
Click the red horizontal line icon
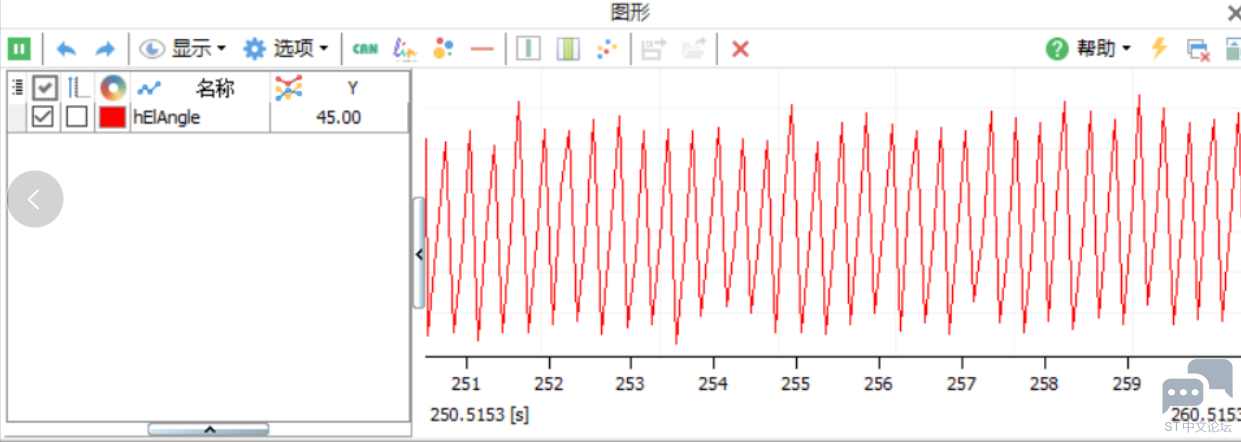pyautogui.click(x=482, y=48)
